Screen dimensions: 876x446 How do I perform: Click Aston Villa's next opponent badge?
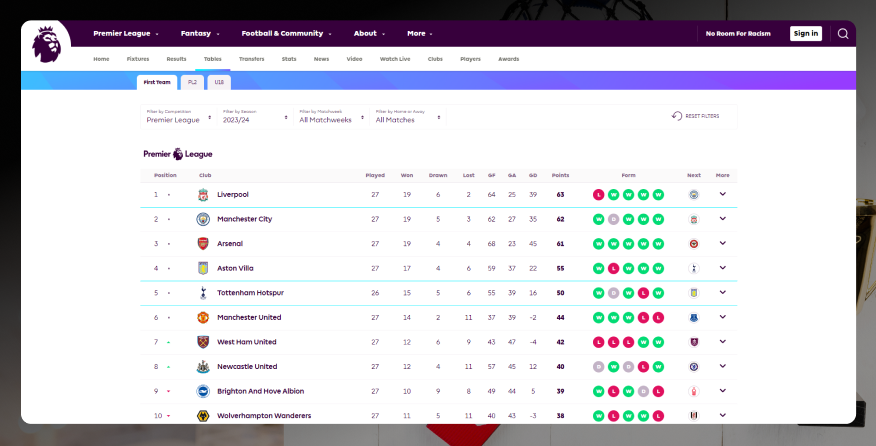694,268
